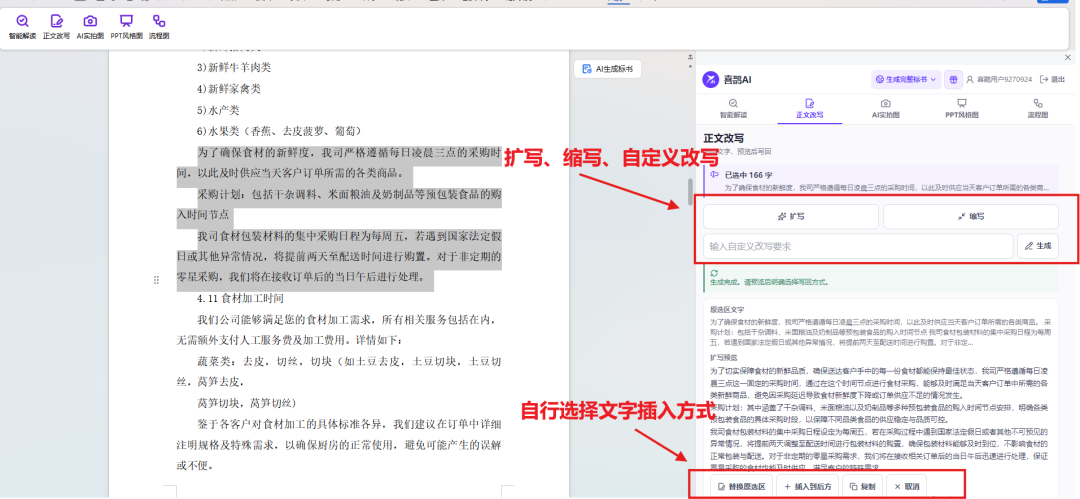Click the 缩写 condense-text button

(970, 216)
